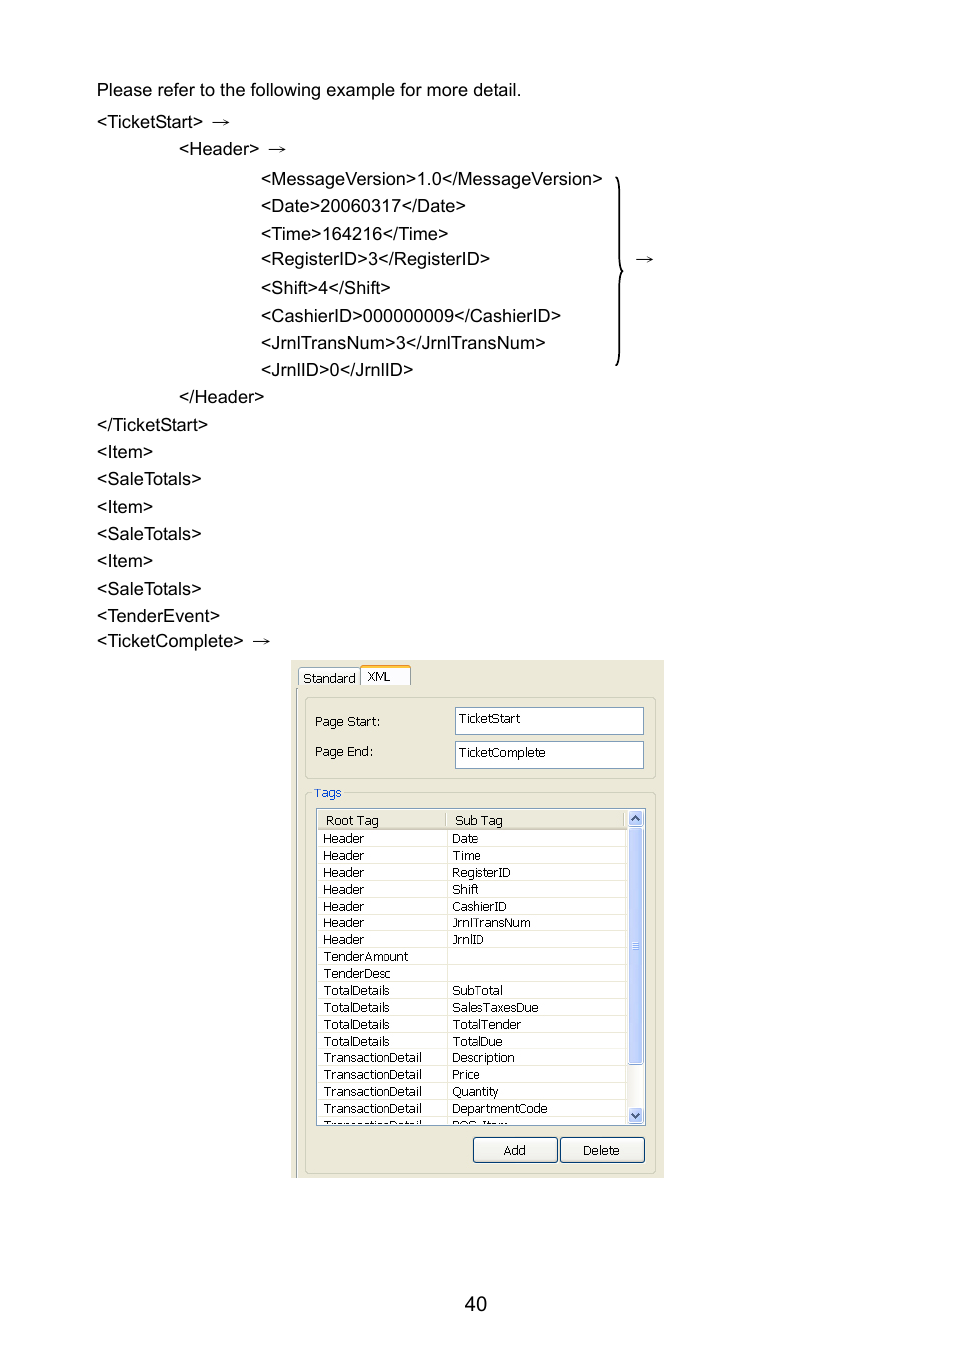Select the Header row with RegisterID
The image size is (954, 1355).
[x=472, y=873]
